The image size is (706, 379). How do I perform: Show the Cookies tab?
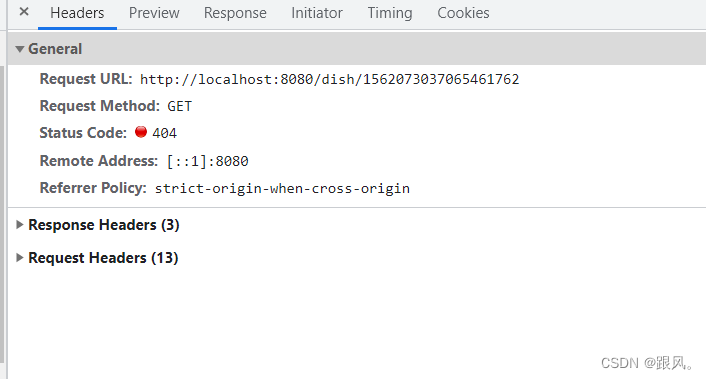(x=463, y=13)
